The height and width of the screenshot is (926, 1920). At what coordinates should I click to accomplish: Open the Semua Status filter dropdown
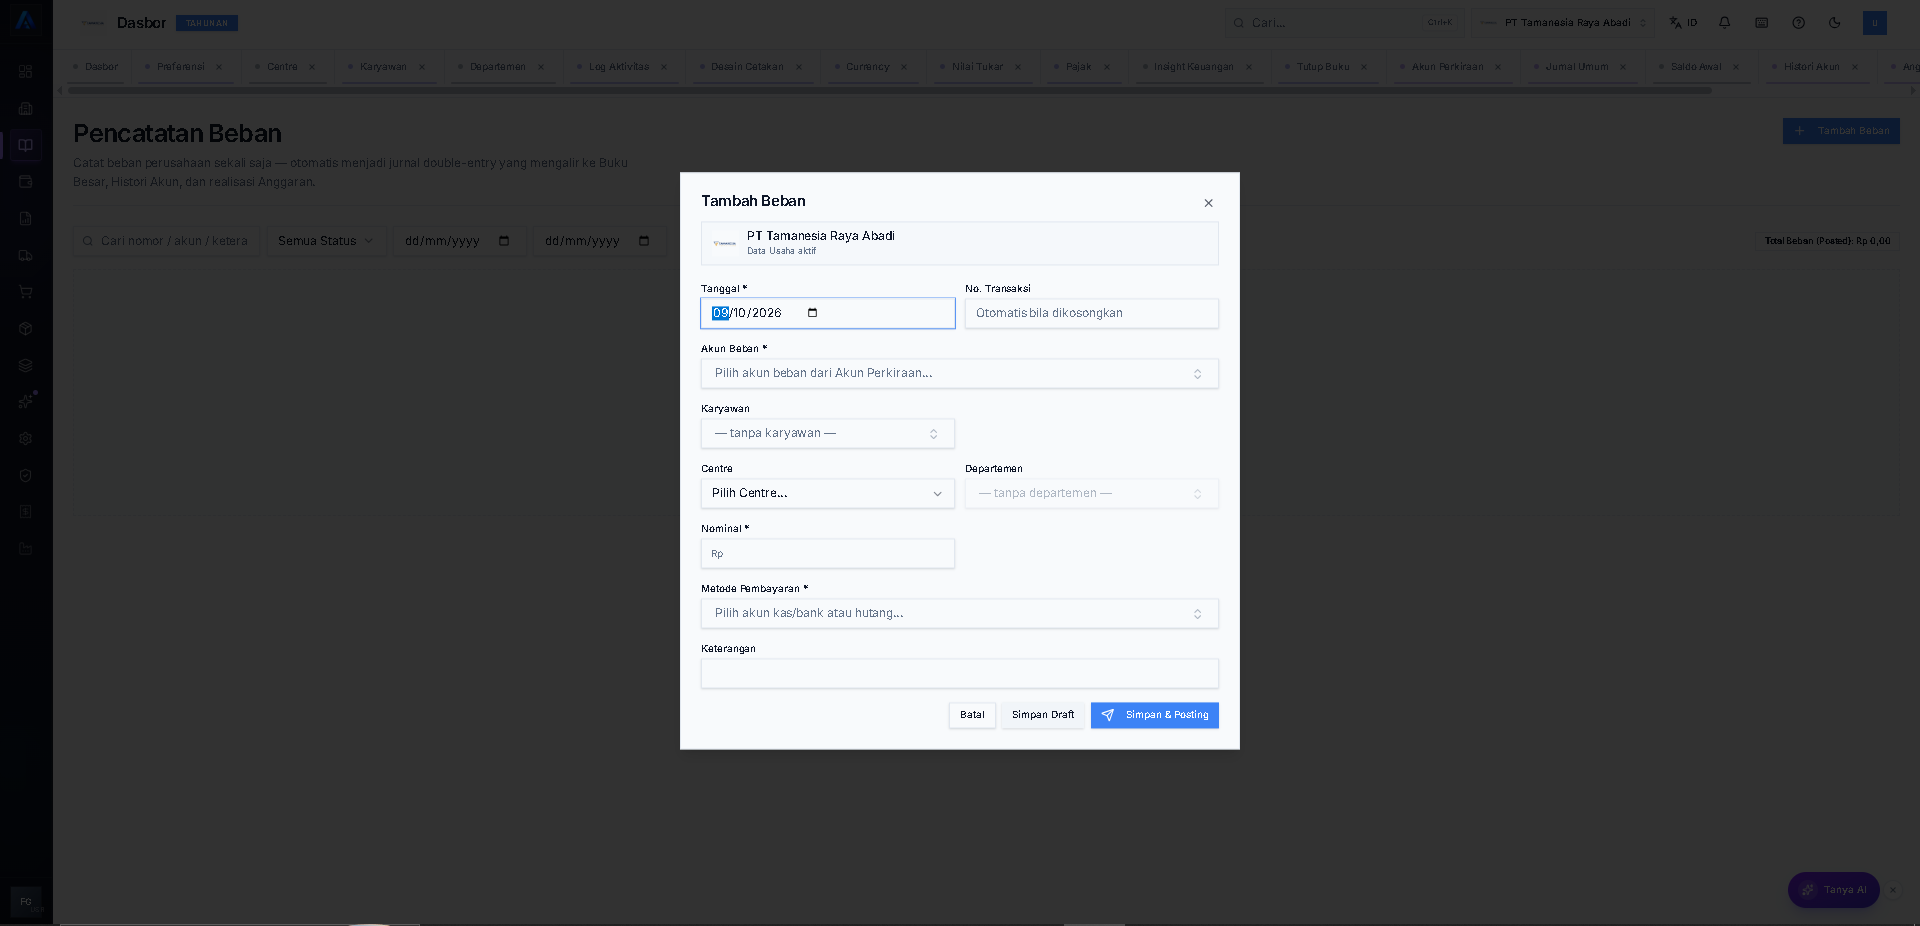coord(326,241)
